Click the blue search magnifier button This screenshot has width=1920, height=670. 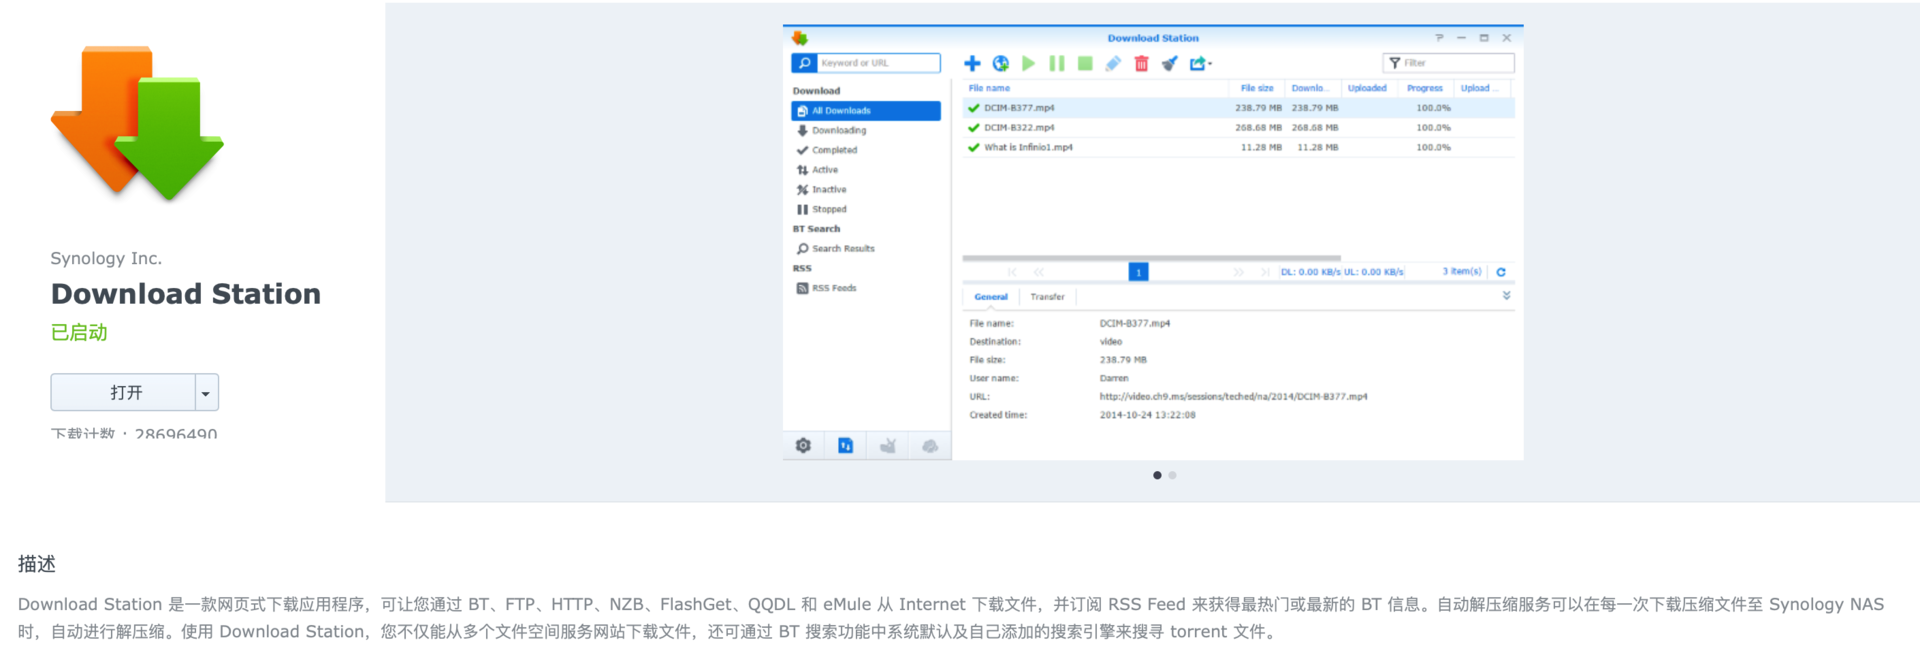[x=804, y=63]
